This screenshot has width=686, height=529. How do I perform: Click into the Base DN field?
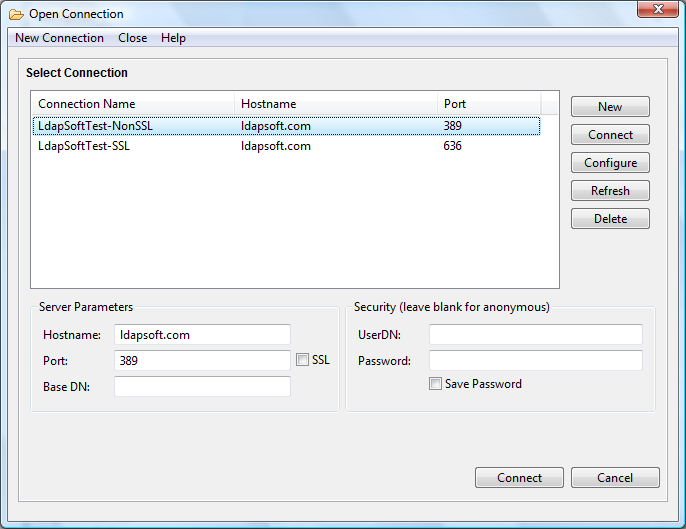click(202, 387)
